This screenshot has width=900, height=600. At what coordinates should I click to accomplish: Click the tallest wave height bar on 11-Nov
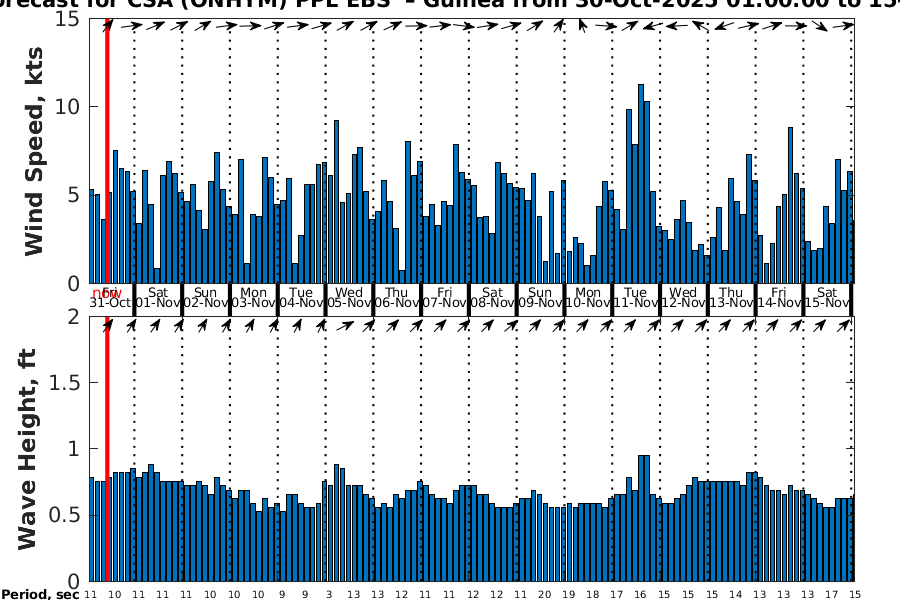pyautogui.click(x=641, y=518)
